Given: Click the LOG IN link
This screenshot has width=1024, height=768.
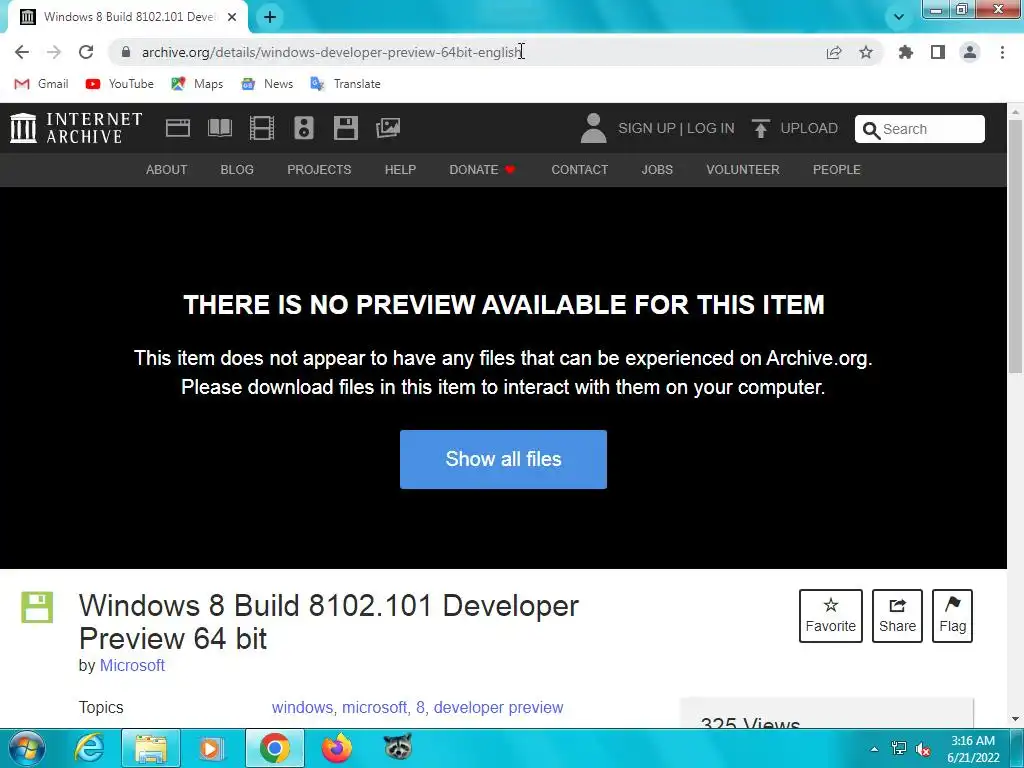Looking at the screenshot, I should click(711, 128).
